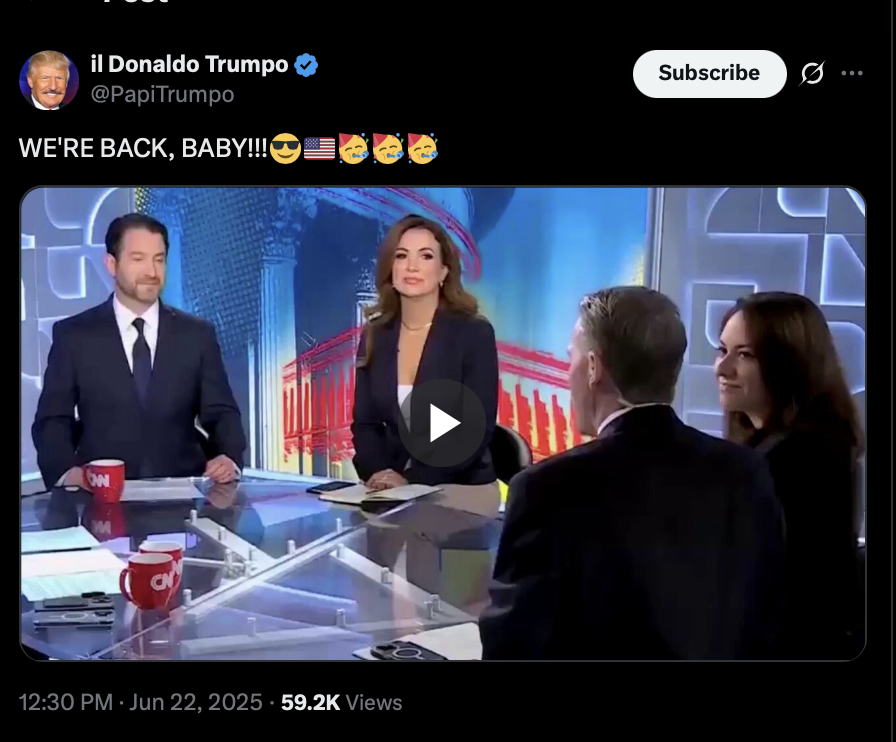View the 59.2K Views count
The image size is (896, 742).
click(x=341, y=702)
